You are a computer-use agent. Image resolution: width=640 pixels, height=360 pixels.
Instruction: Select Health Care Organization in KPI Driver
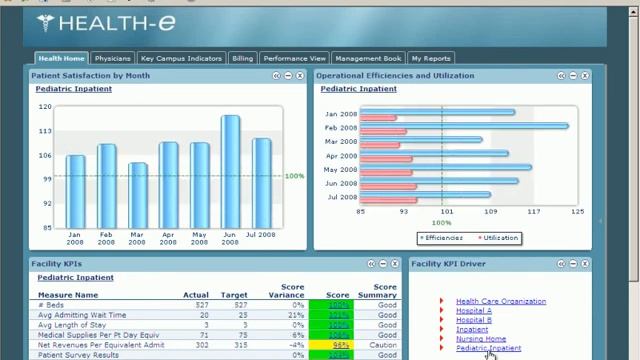coord(501,301)
